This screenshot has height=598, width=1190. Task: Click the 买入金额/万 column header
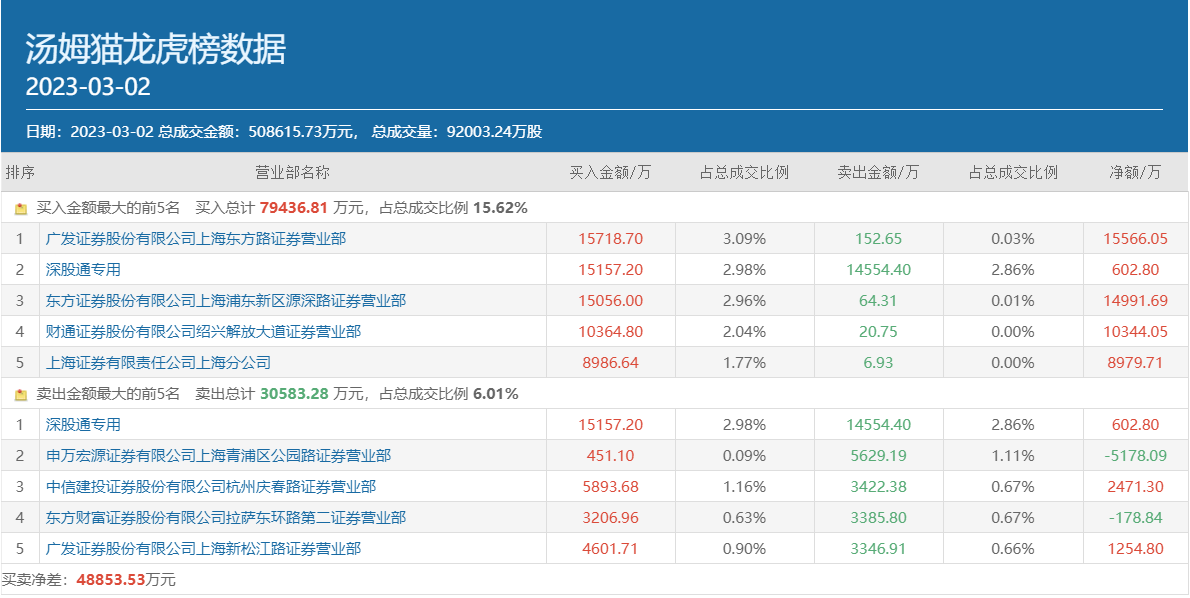[x=610, y=173]
